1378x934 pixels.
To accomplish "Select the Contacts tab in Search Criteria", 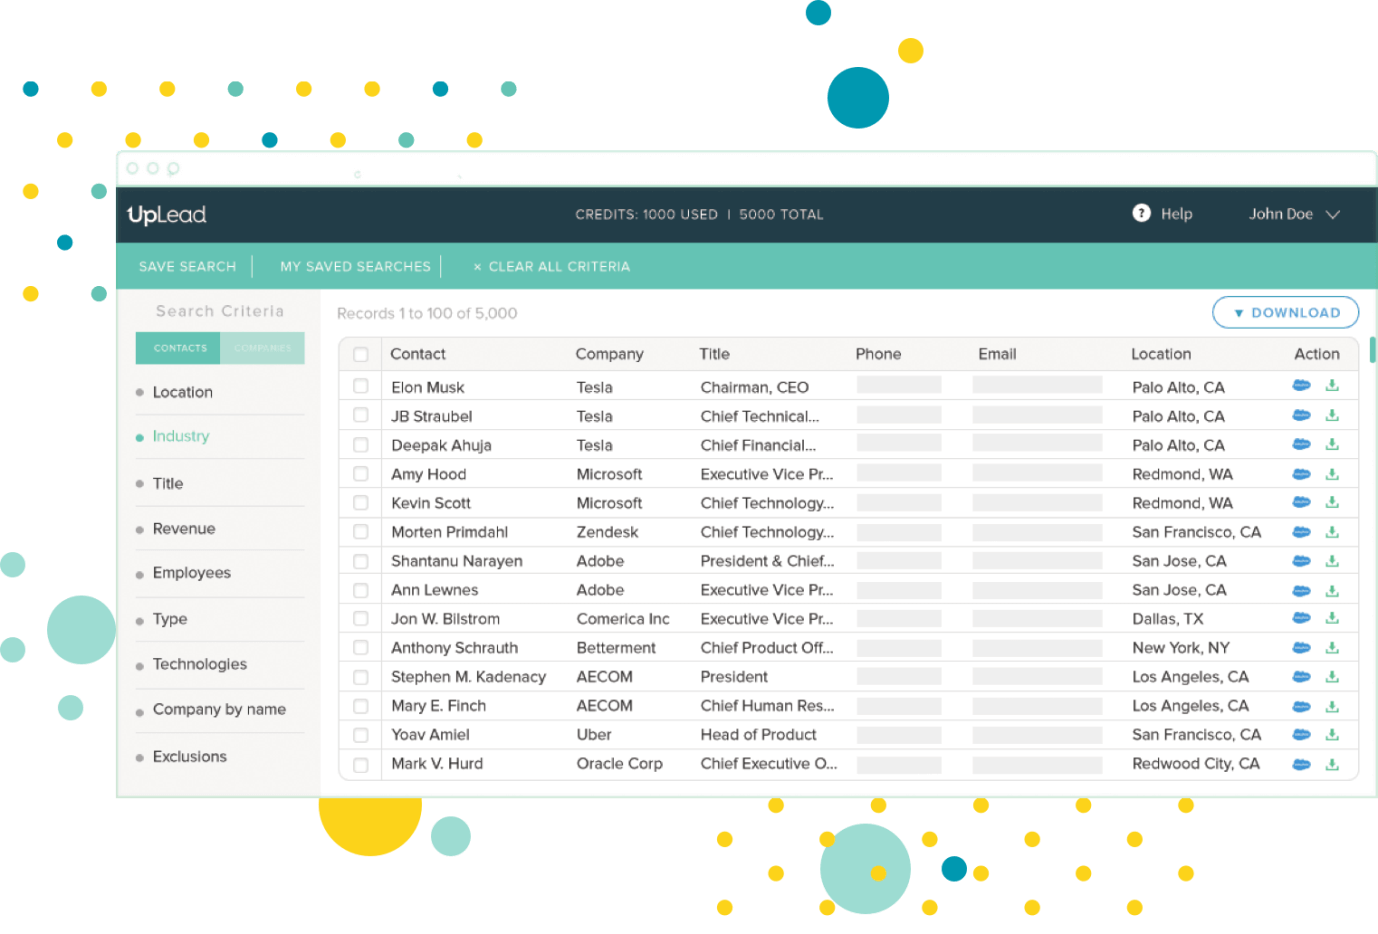I will pos(180,348).
